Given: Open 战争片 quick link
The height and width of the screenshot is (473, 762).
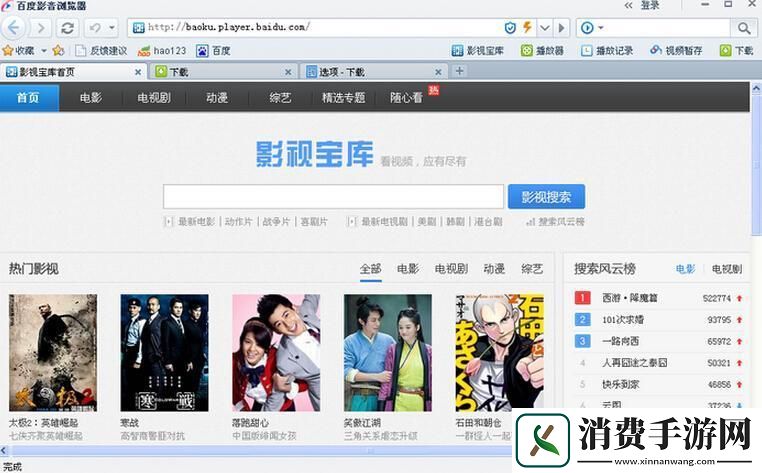Looking at the screenshot, I should pos(276,222).
